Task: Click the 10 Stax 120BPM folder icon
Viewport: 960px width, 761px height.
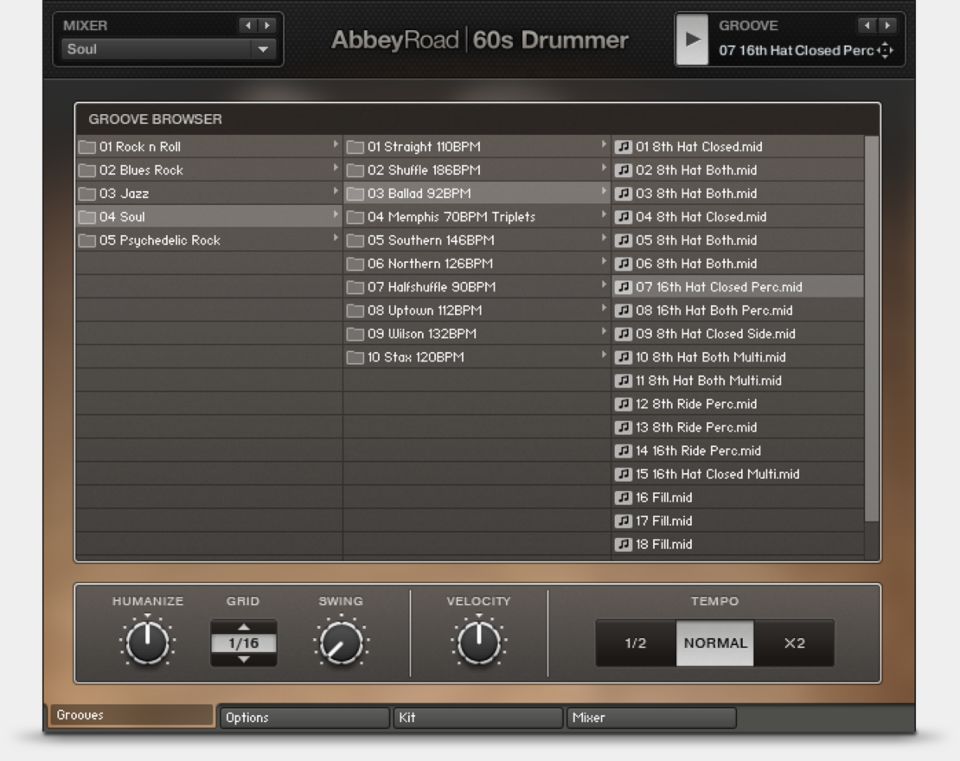Action: point(355,358)
